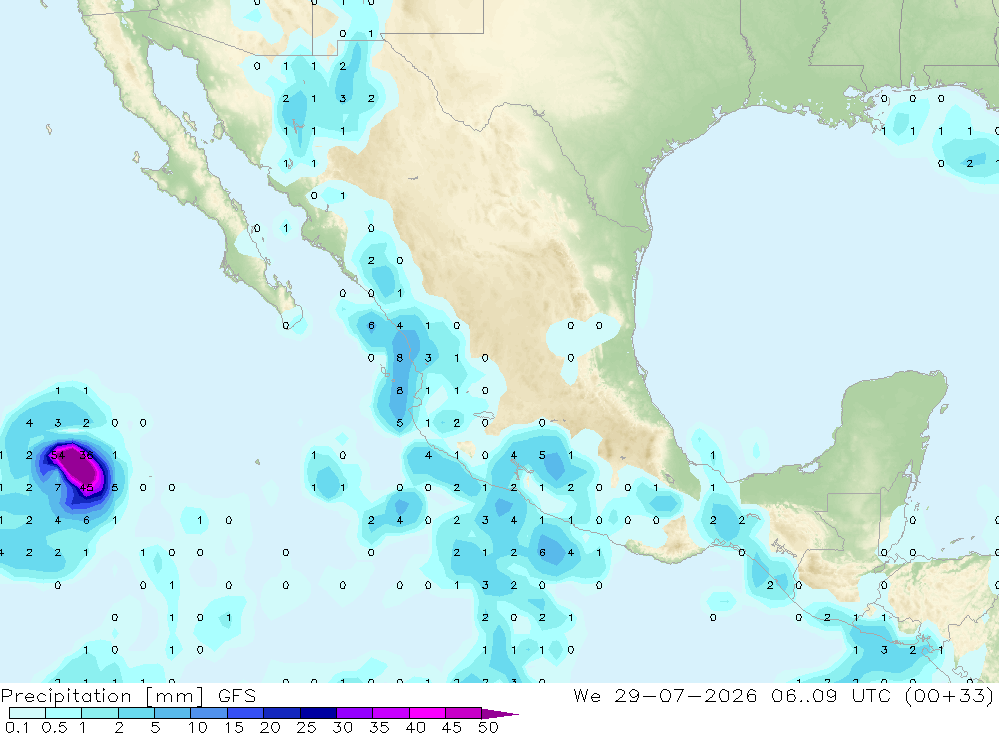This screenshot has height=733, width=1000.
Task: Select legend swatch between 0.1 and 0.5
Action: coord(27,713)
